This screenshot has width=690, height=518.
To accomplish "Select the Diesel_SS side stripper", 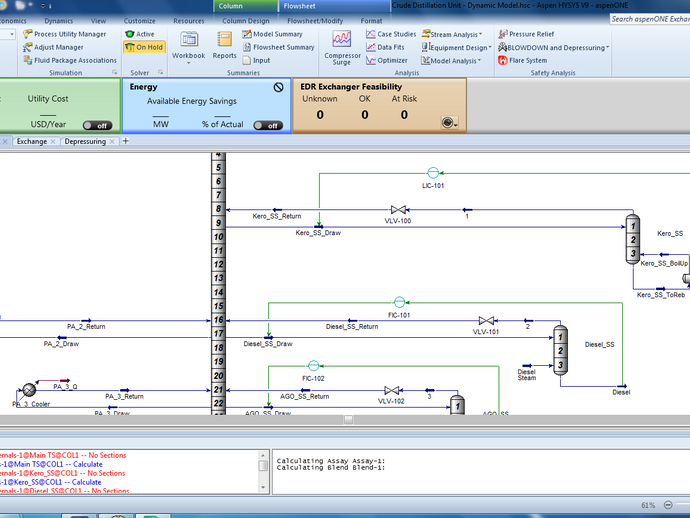I will 560,350.
